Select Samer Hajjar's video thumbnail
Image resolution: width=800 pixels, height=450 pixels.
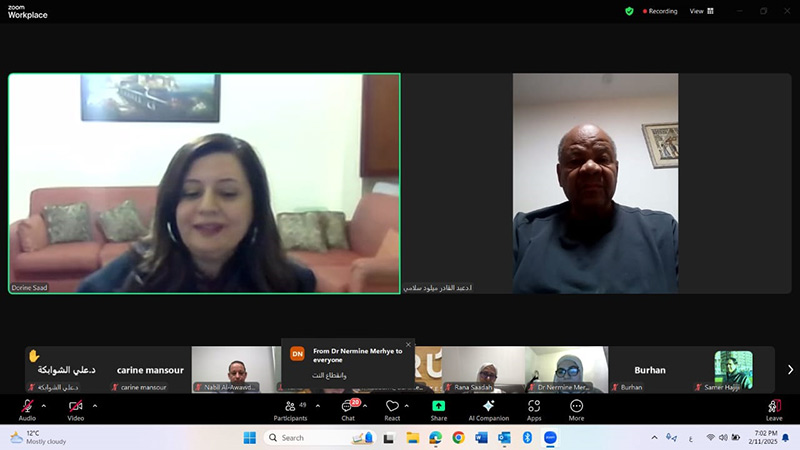click(733, 368)
